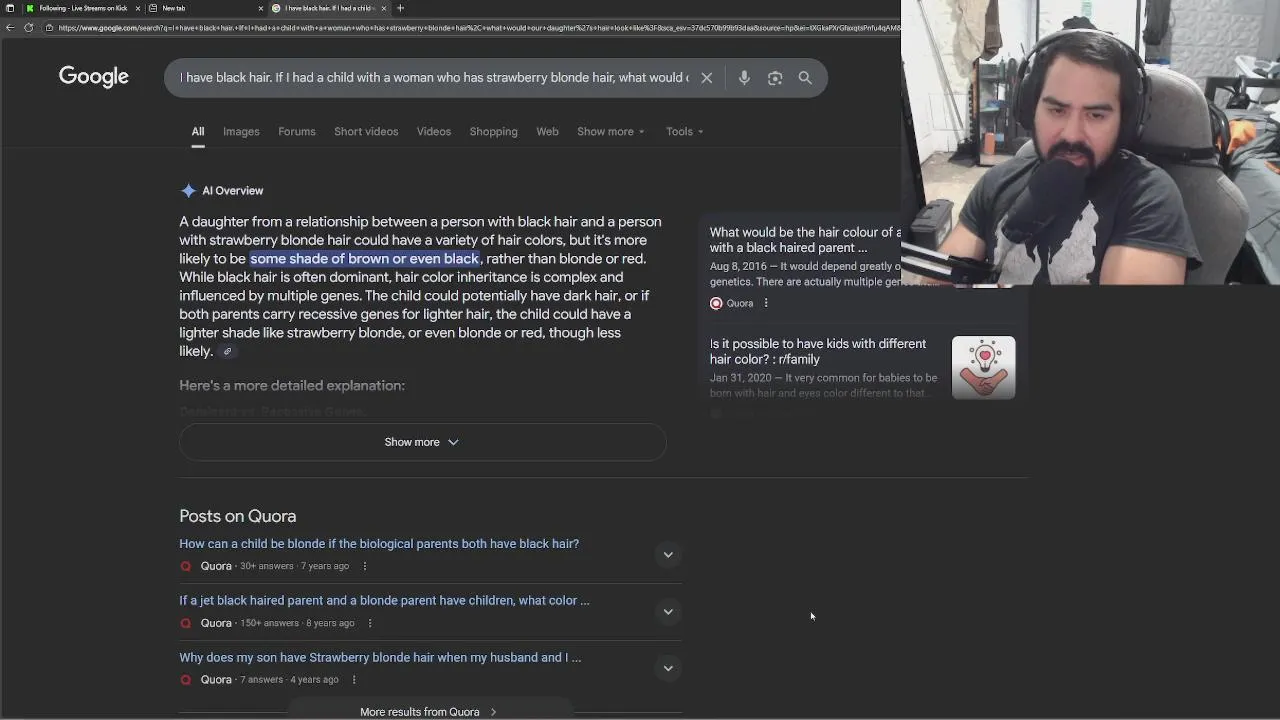Open the three-dot menu for '150+ answers' post
Viewport: 1280px width, 720px height.
[x=370, y=623]
